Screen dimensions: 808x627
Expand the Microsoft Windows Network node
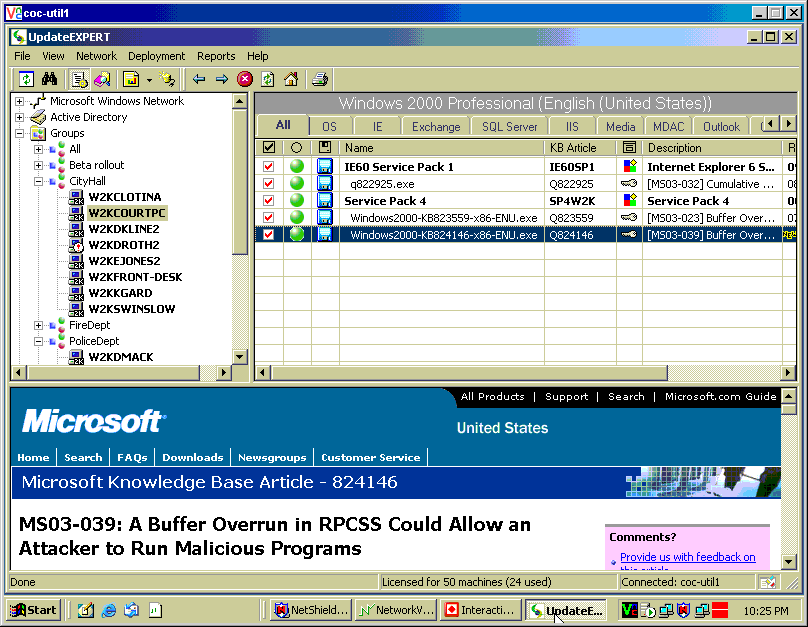tap(19, 101)
